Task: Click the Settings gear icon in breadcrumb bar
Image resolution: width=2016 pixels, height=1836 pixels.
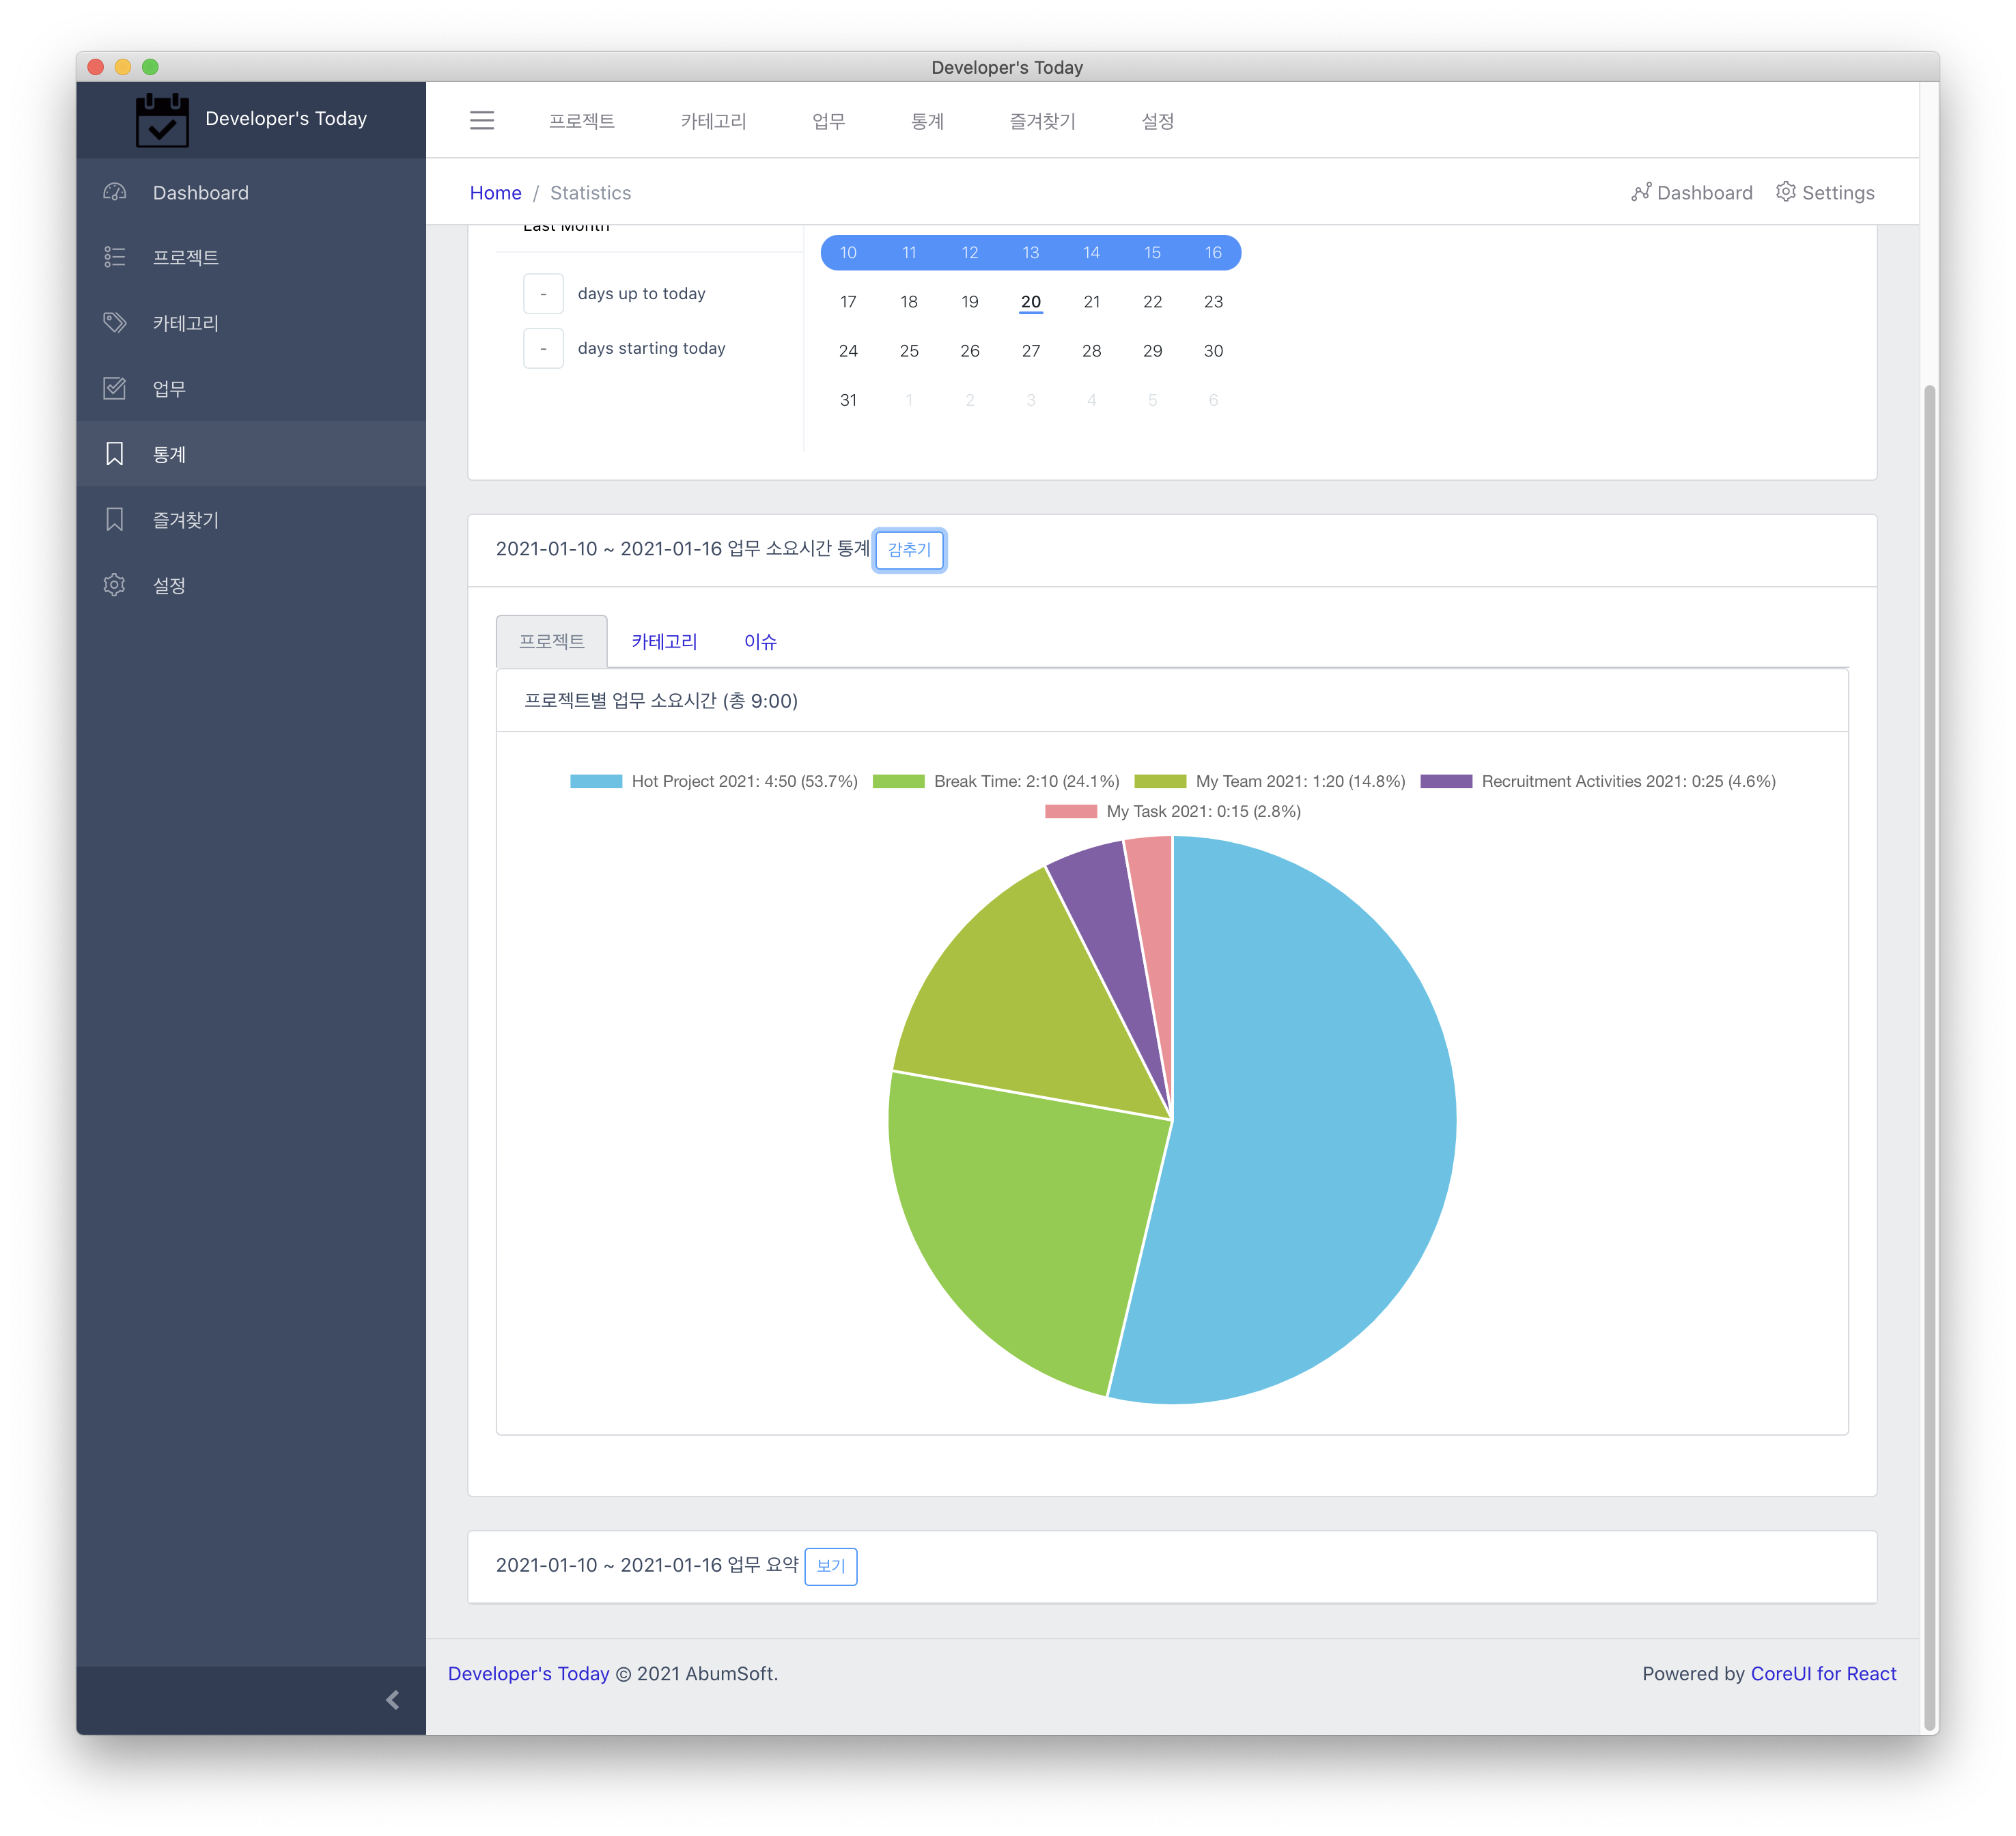Action: tap(1785, 192)
